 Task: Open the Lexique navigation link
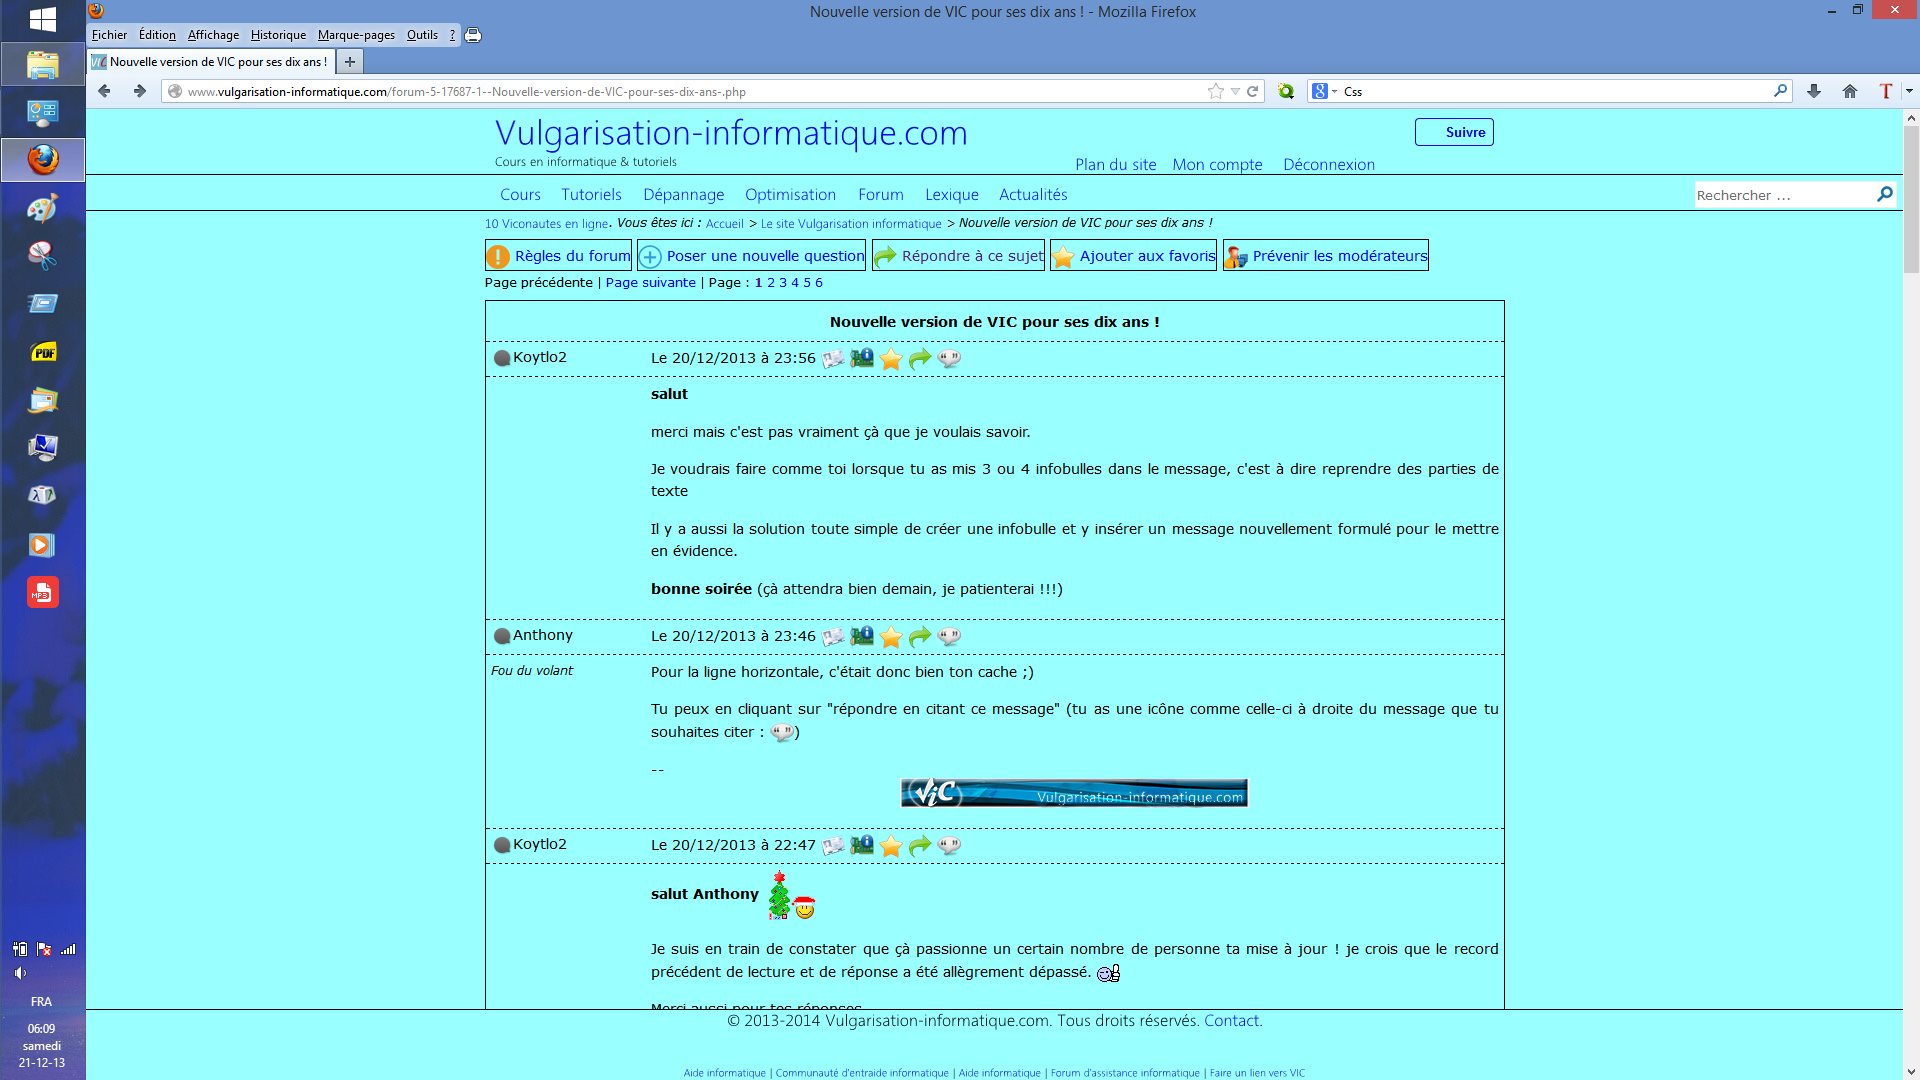[951, 195]
